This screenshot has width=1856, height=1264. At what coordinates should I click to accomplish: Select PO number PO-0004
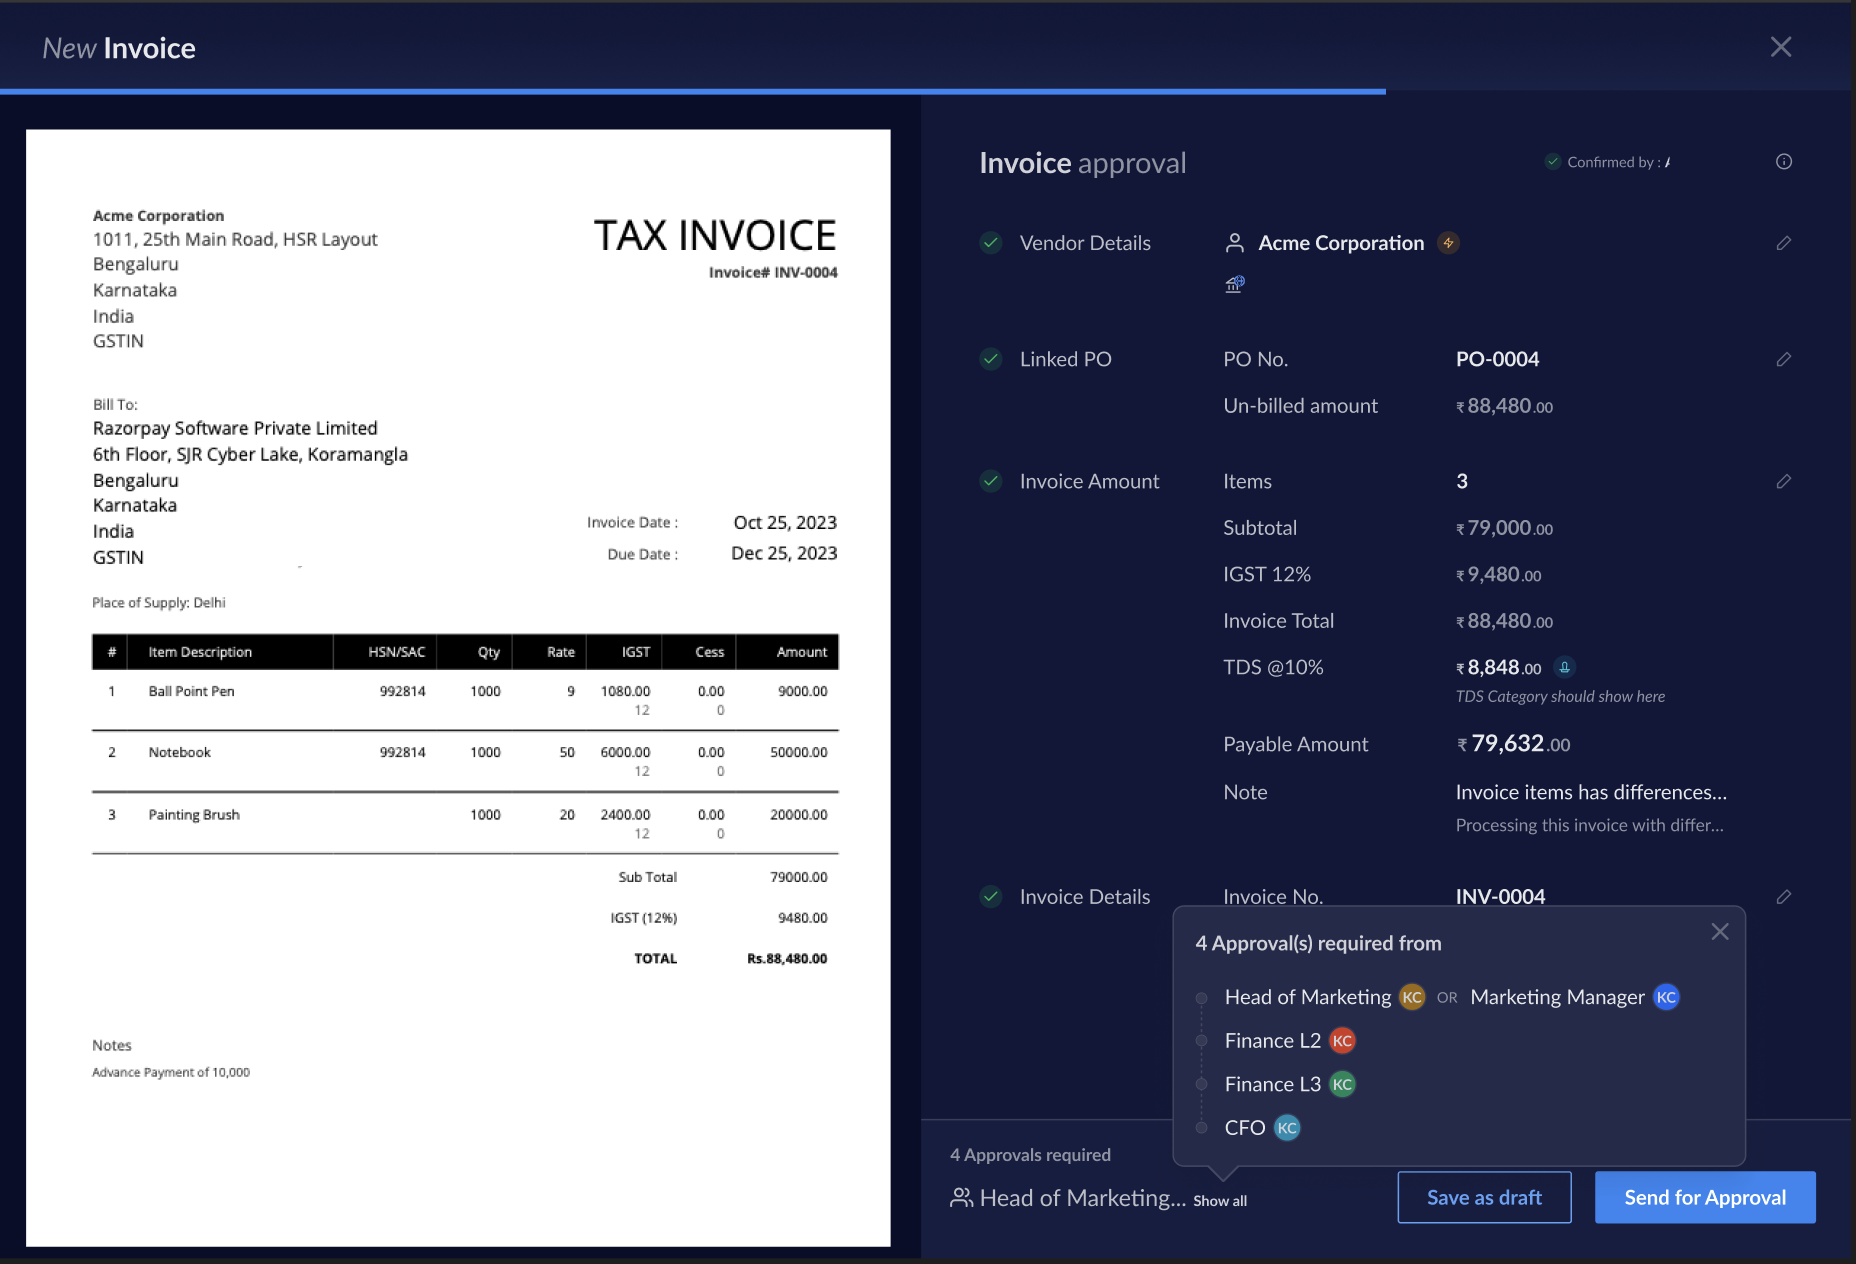[x=1497, y=359]
